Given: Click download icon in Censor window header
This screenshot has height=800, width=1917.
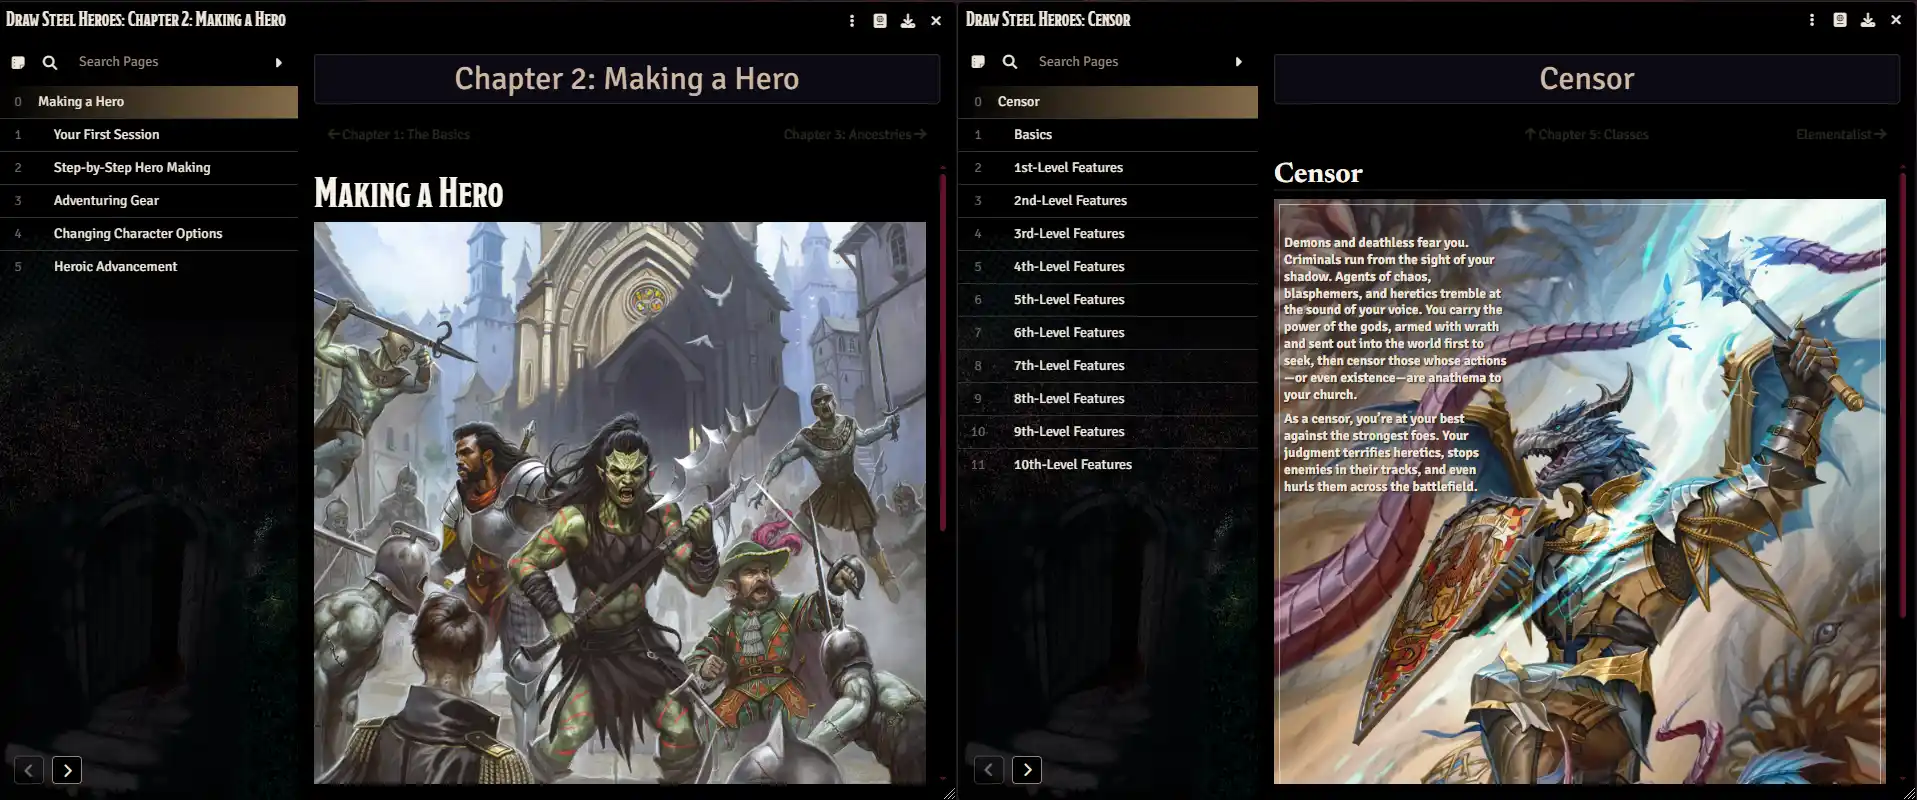Looking at the screenshot, I should tap(1868, 20).
